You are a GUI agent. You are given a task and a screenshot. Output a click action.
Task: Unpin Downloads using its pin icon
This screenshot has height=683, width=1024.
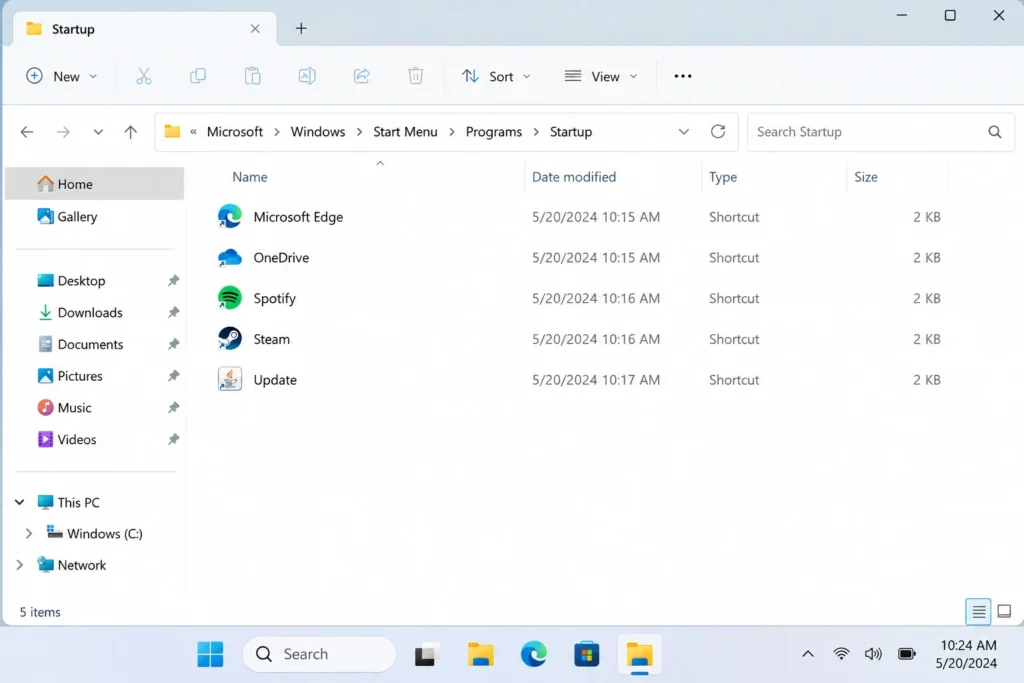click(x=173, y=312)
